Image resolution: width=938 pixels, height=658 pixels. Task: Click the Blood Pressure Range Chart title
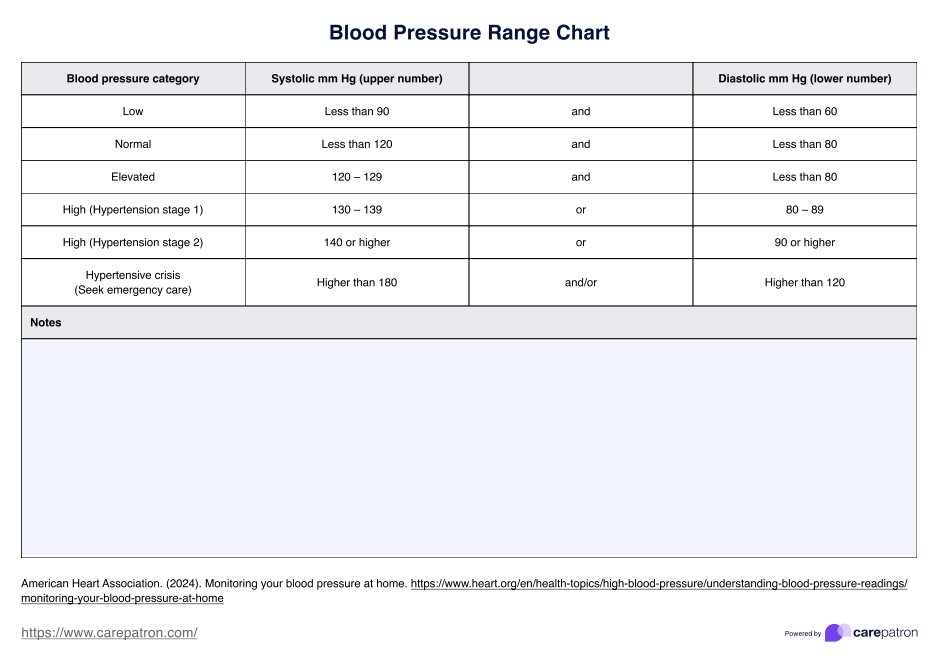469,33
